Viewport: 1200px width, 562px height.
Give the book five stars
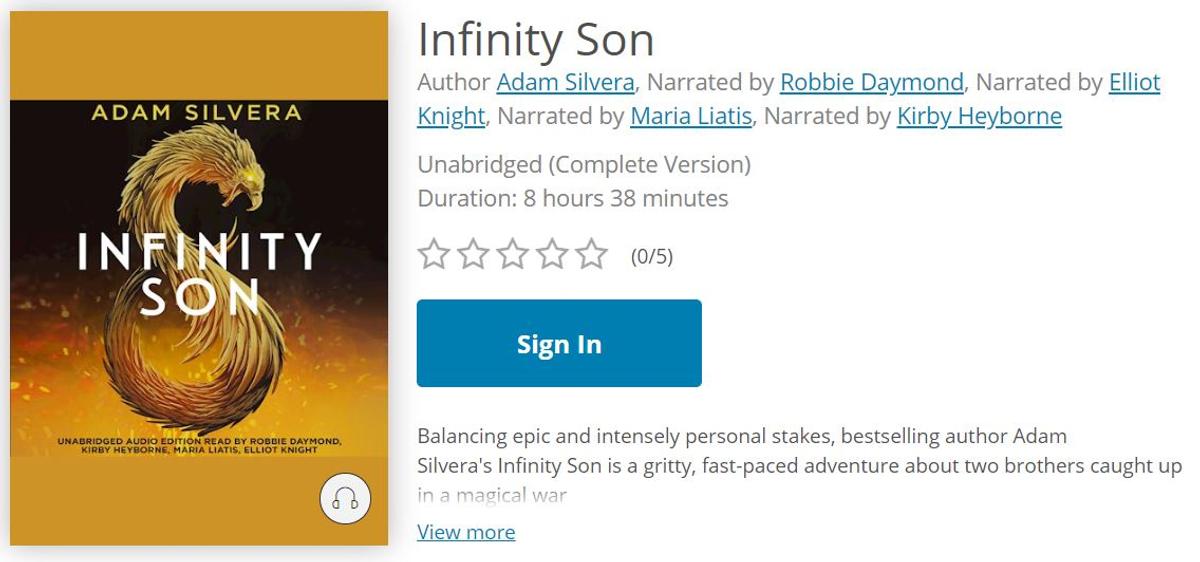click(x=592, y=254)
